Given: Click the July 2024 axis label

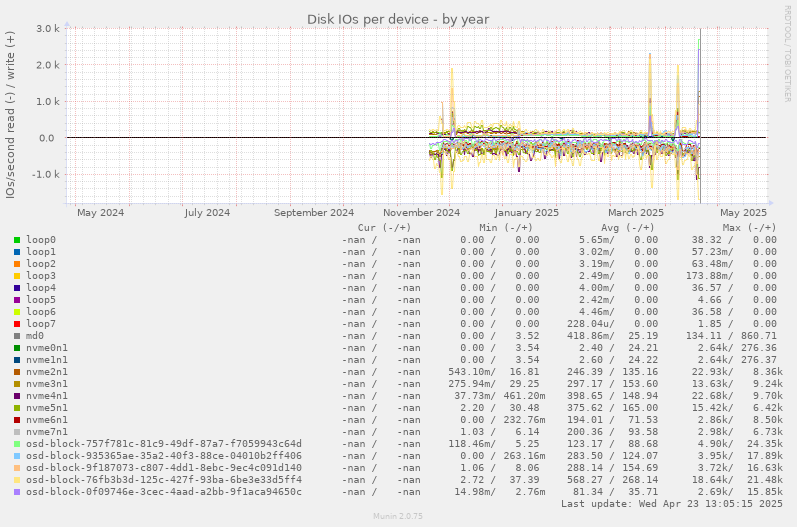Looking at the screenshot, I should pos(207,212).
